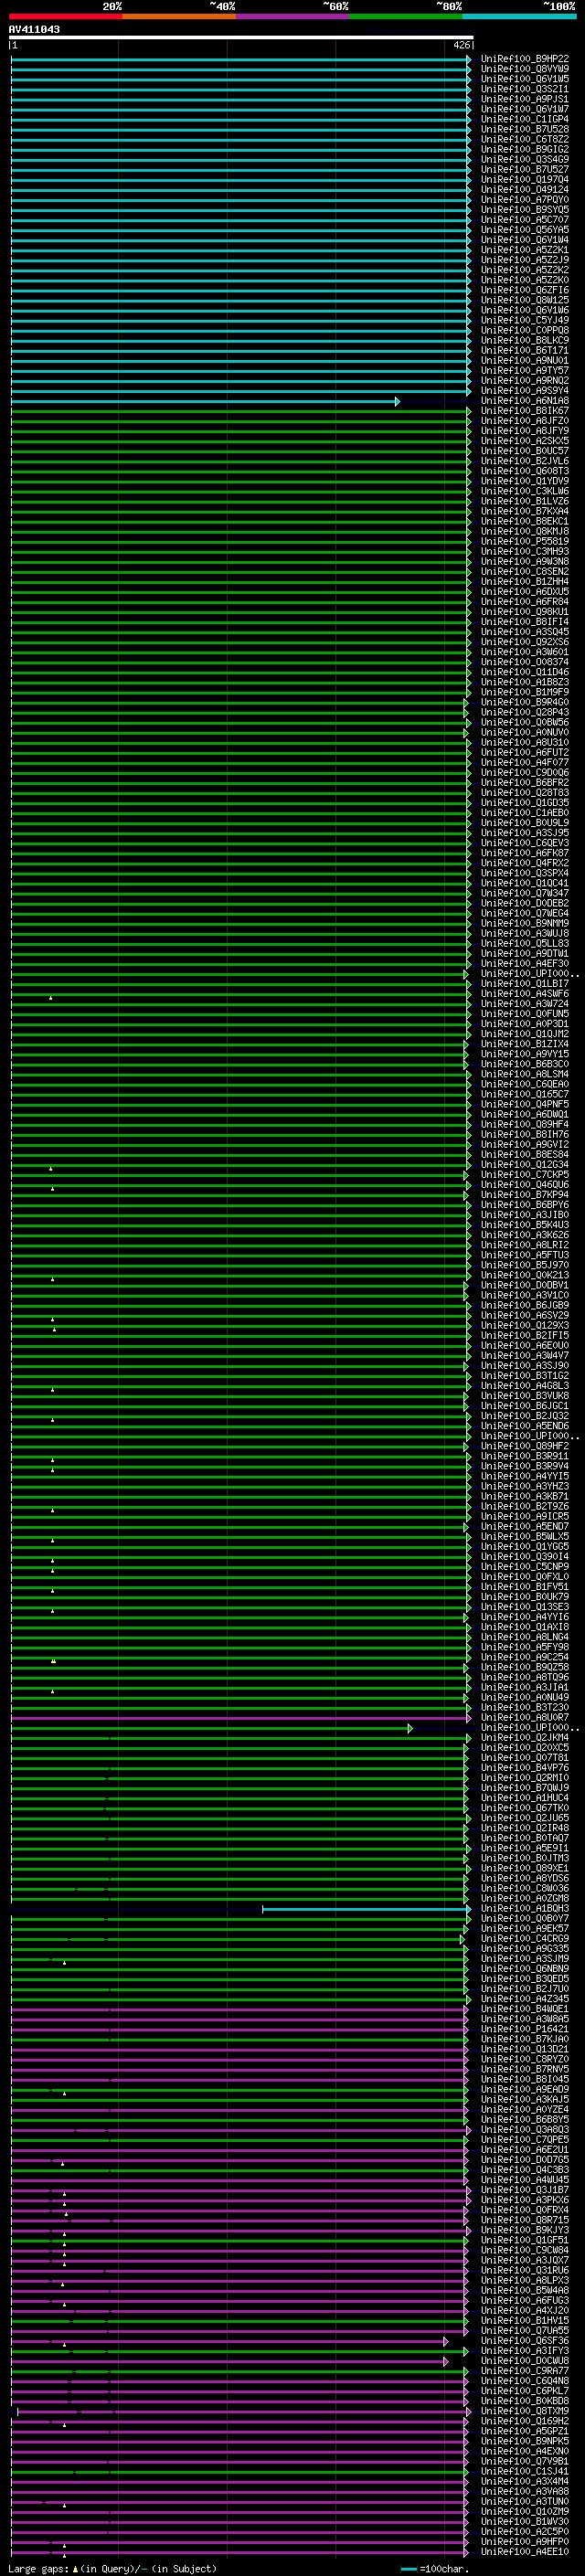This screenshot has width=585, height=2576.
Task: Click the orange ~40% legend color segment
Action: pos(179,16)
